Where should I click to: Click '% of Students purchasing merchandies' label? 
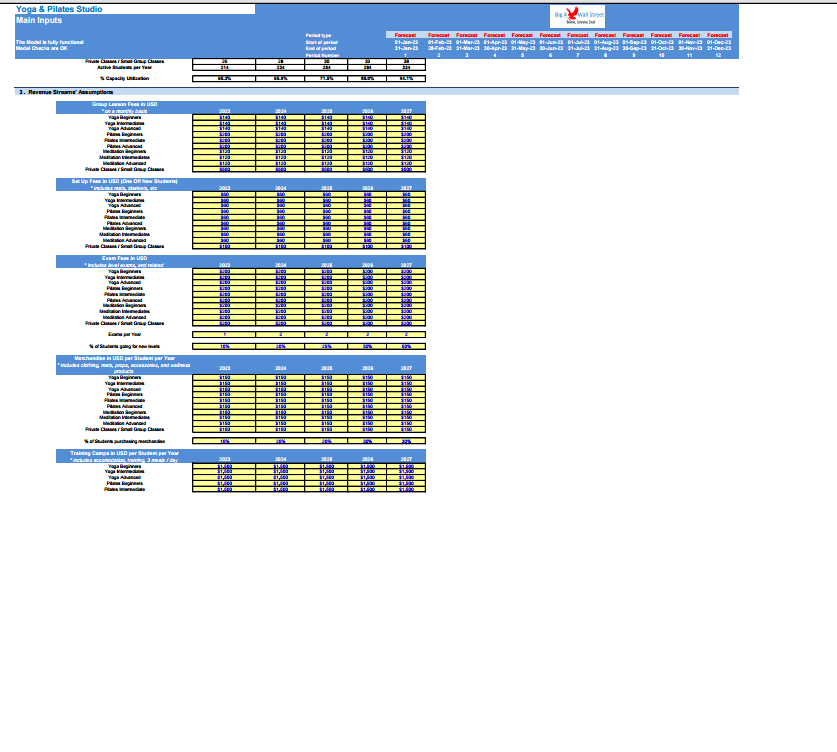click(x=124, y=441)
